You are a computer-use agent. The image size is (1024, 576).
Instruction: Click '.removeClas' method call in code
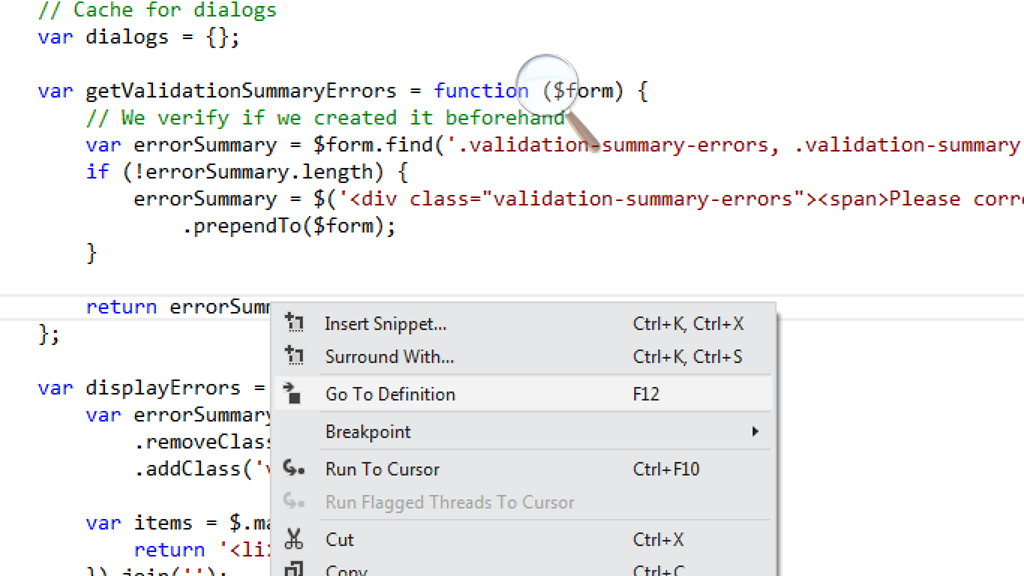(x=202, y=442)
